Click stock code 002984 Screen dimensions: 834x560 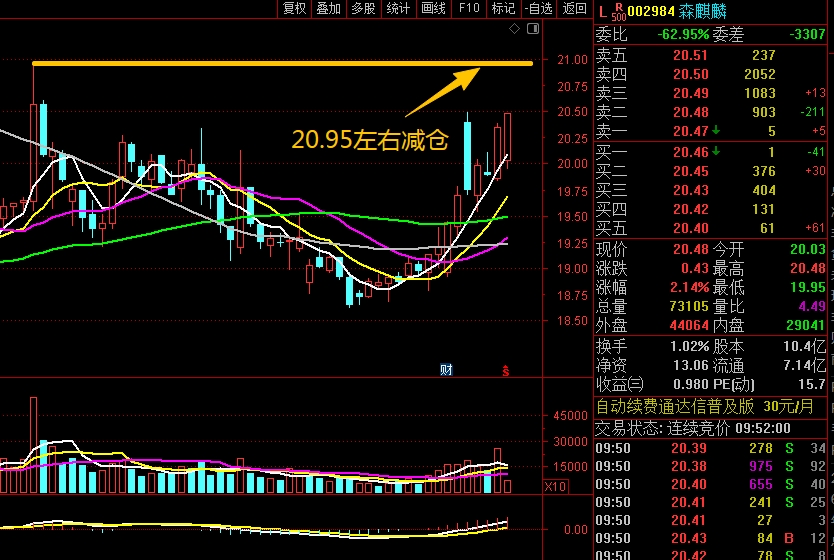coord(651,11)
